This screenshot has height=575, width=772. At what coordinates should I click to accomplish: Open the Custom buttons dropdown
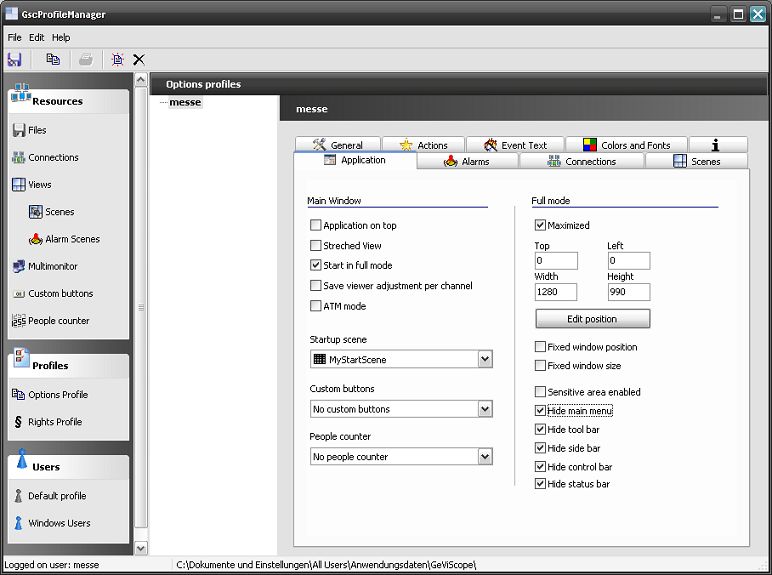coord(484,409)
